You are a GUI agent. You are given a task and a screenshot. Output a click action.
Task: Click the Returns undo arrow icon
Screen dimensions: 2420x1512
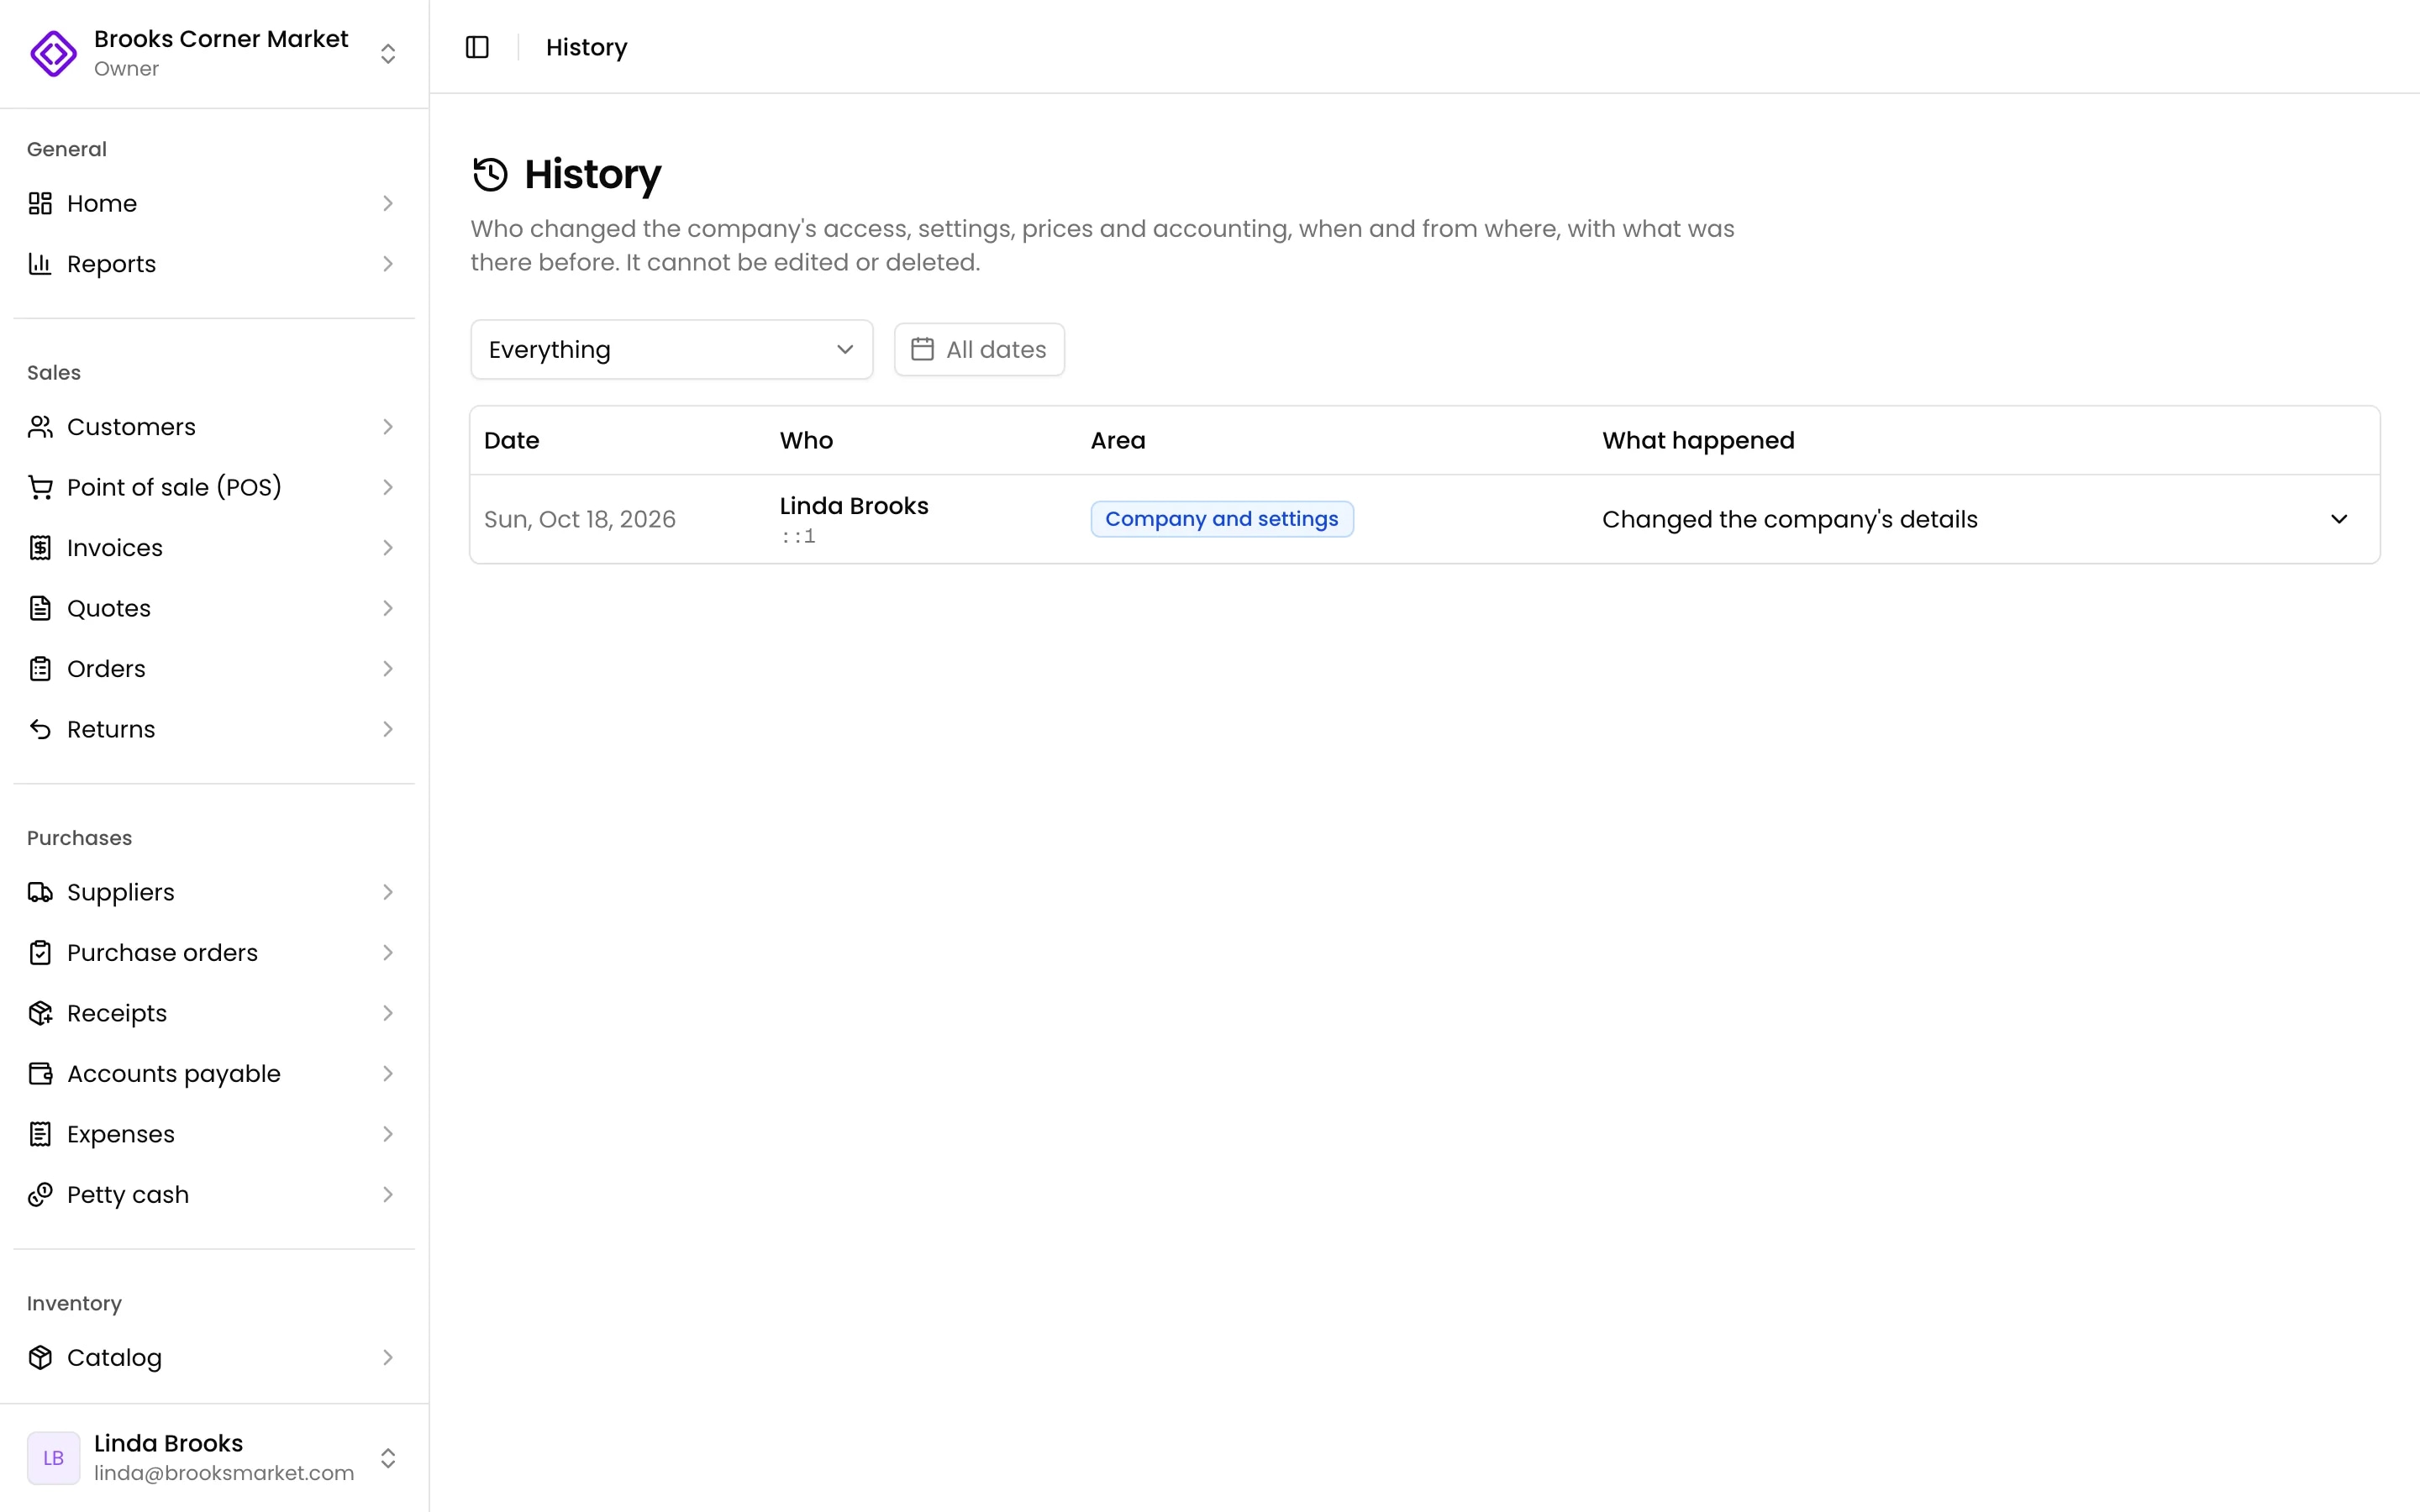pos(40,729)
